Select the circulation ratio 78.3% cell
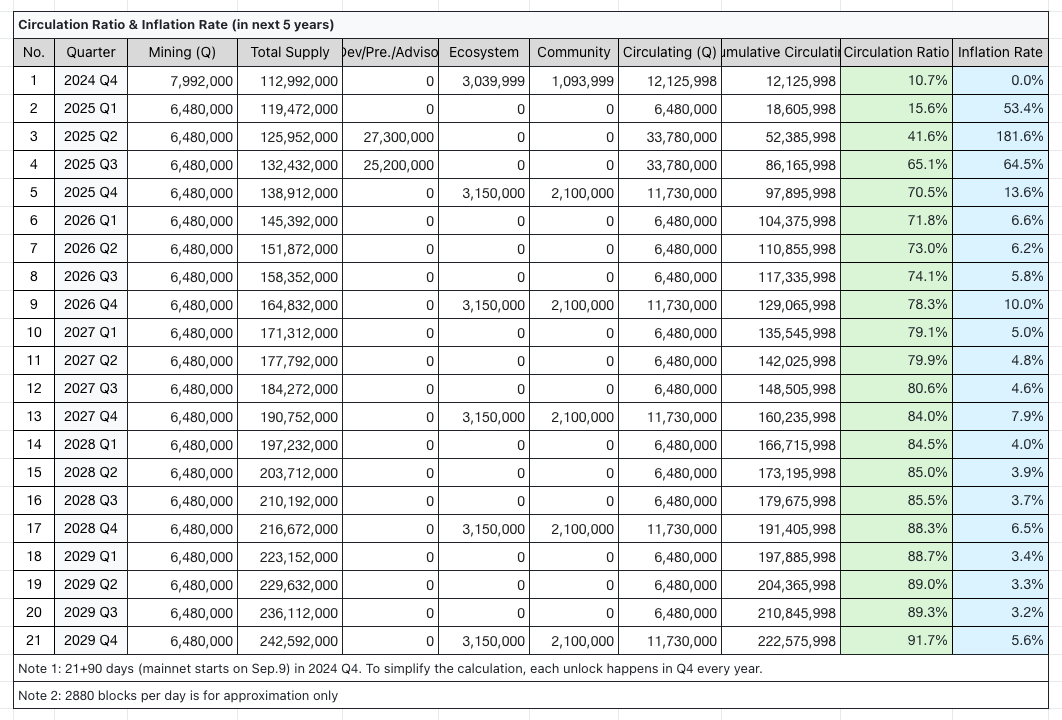Viewport: 1062px width, 720px height. pyautogui.click(x=896, y=305)
